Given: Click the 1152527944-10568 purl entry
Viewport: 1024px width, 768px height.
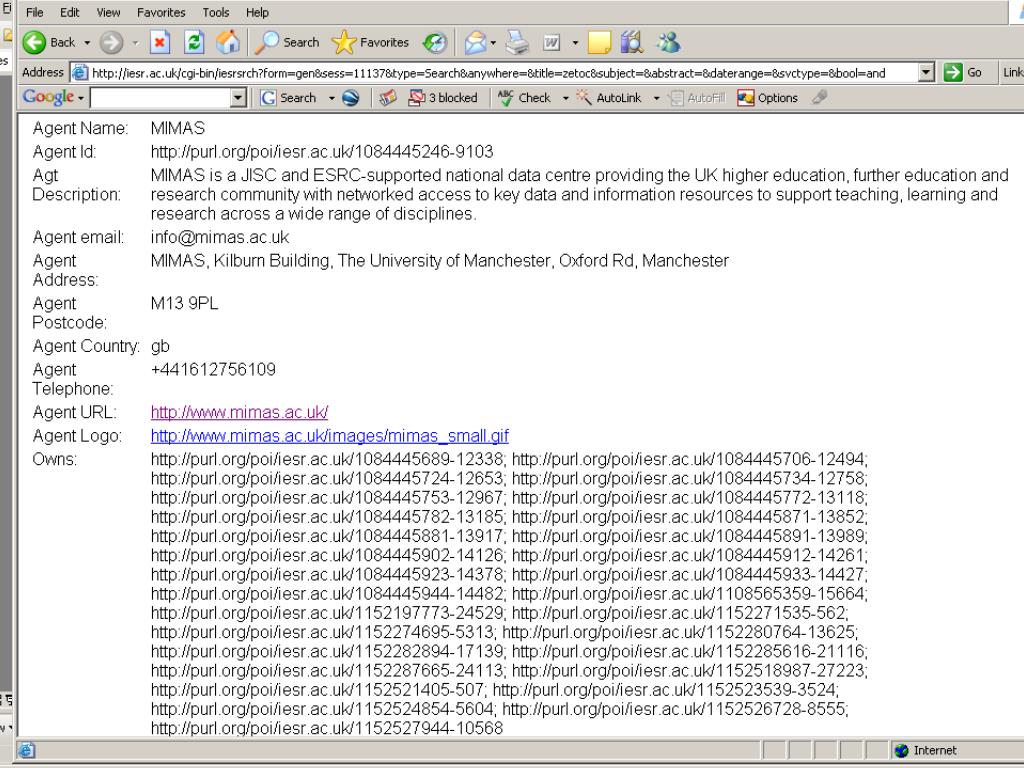Looking at the screenshot, I should [327, 728].
